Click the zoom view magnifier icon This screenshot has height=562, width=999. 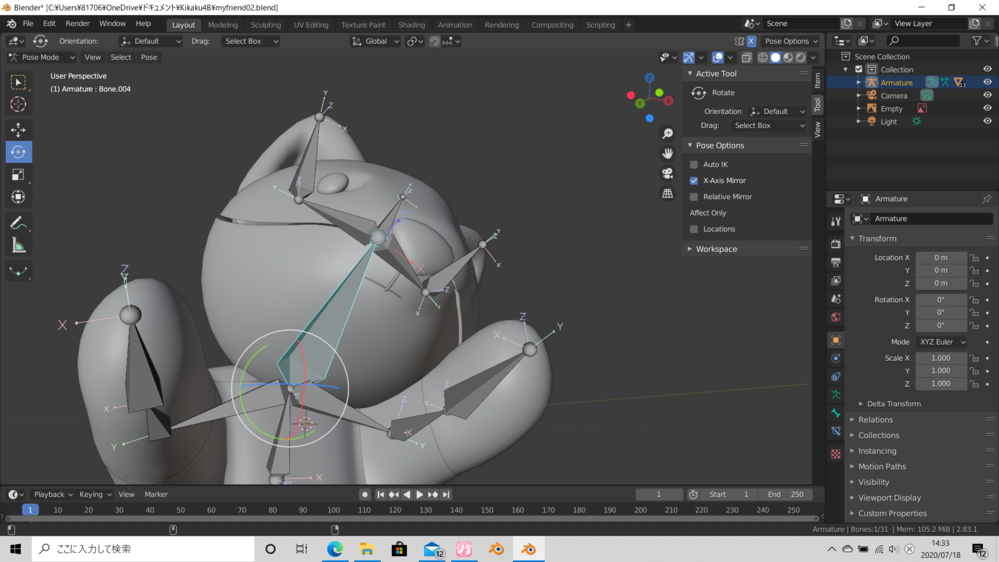(667, 134)
